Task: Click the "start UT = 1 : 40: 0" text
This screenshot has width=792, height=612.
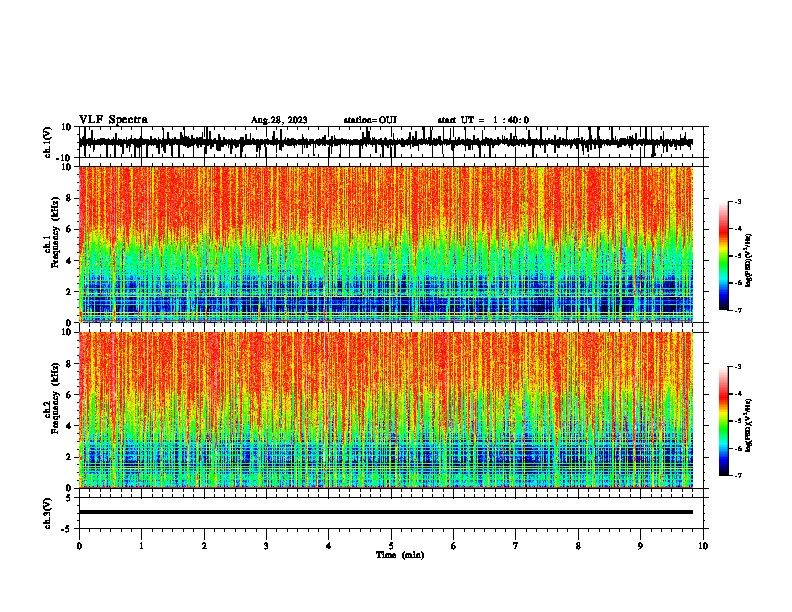Action: pyautogui.click(x=483, y=120)
